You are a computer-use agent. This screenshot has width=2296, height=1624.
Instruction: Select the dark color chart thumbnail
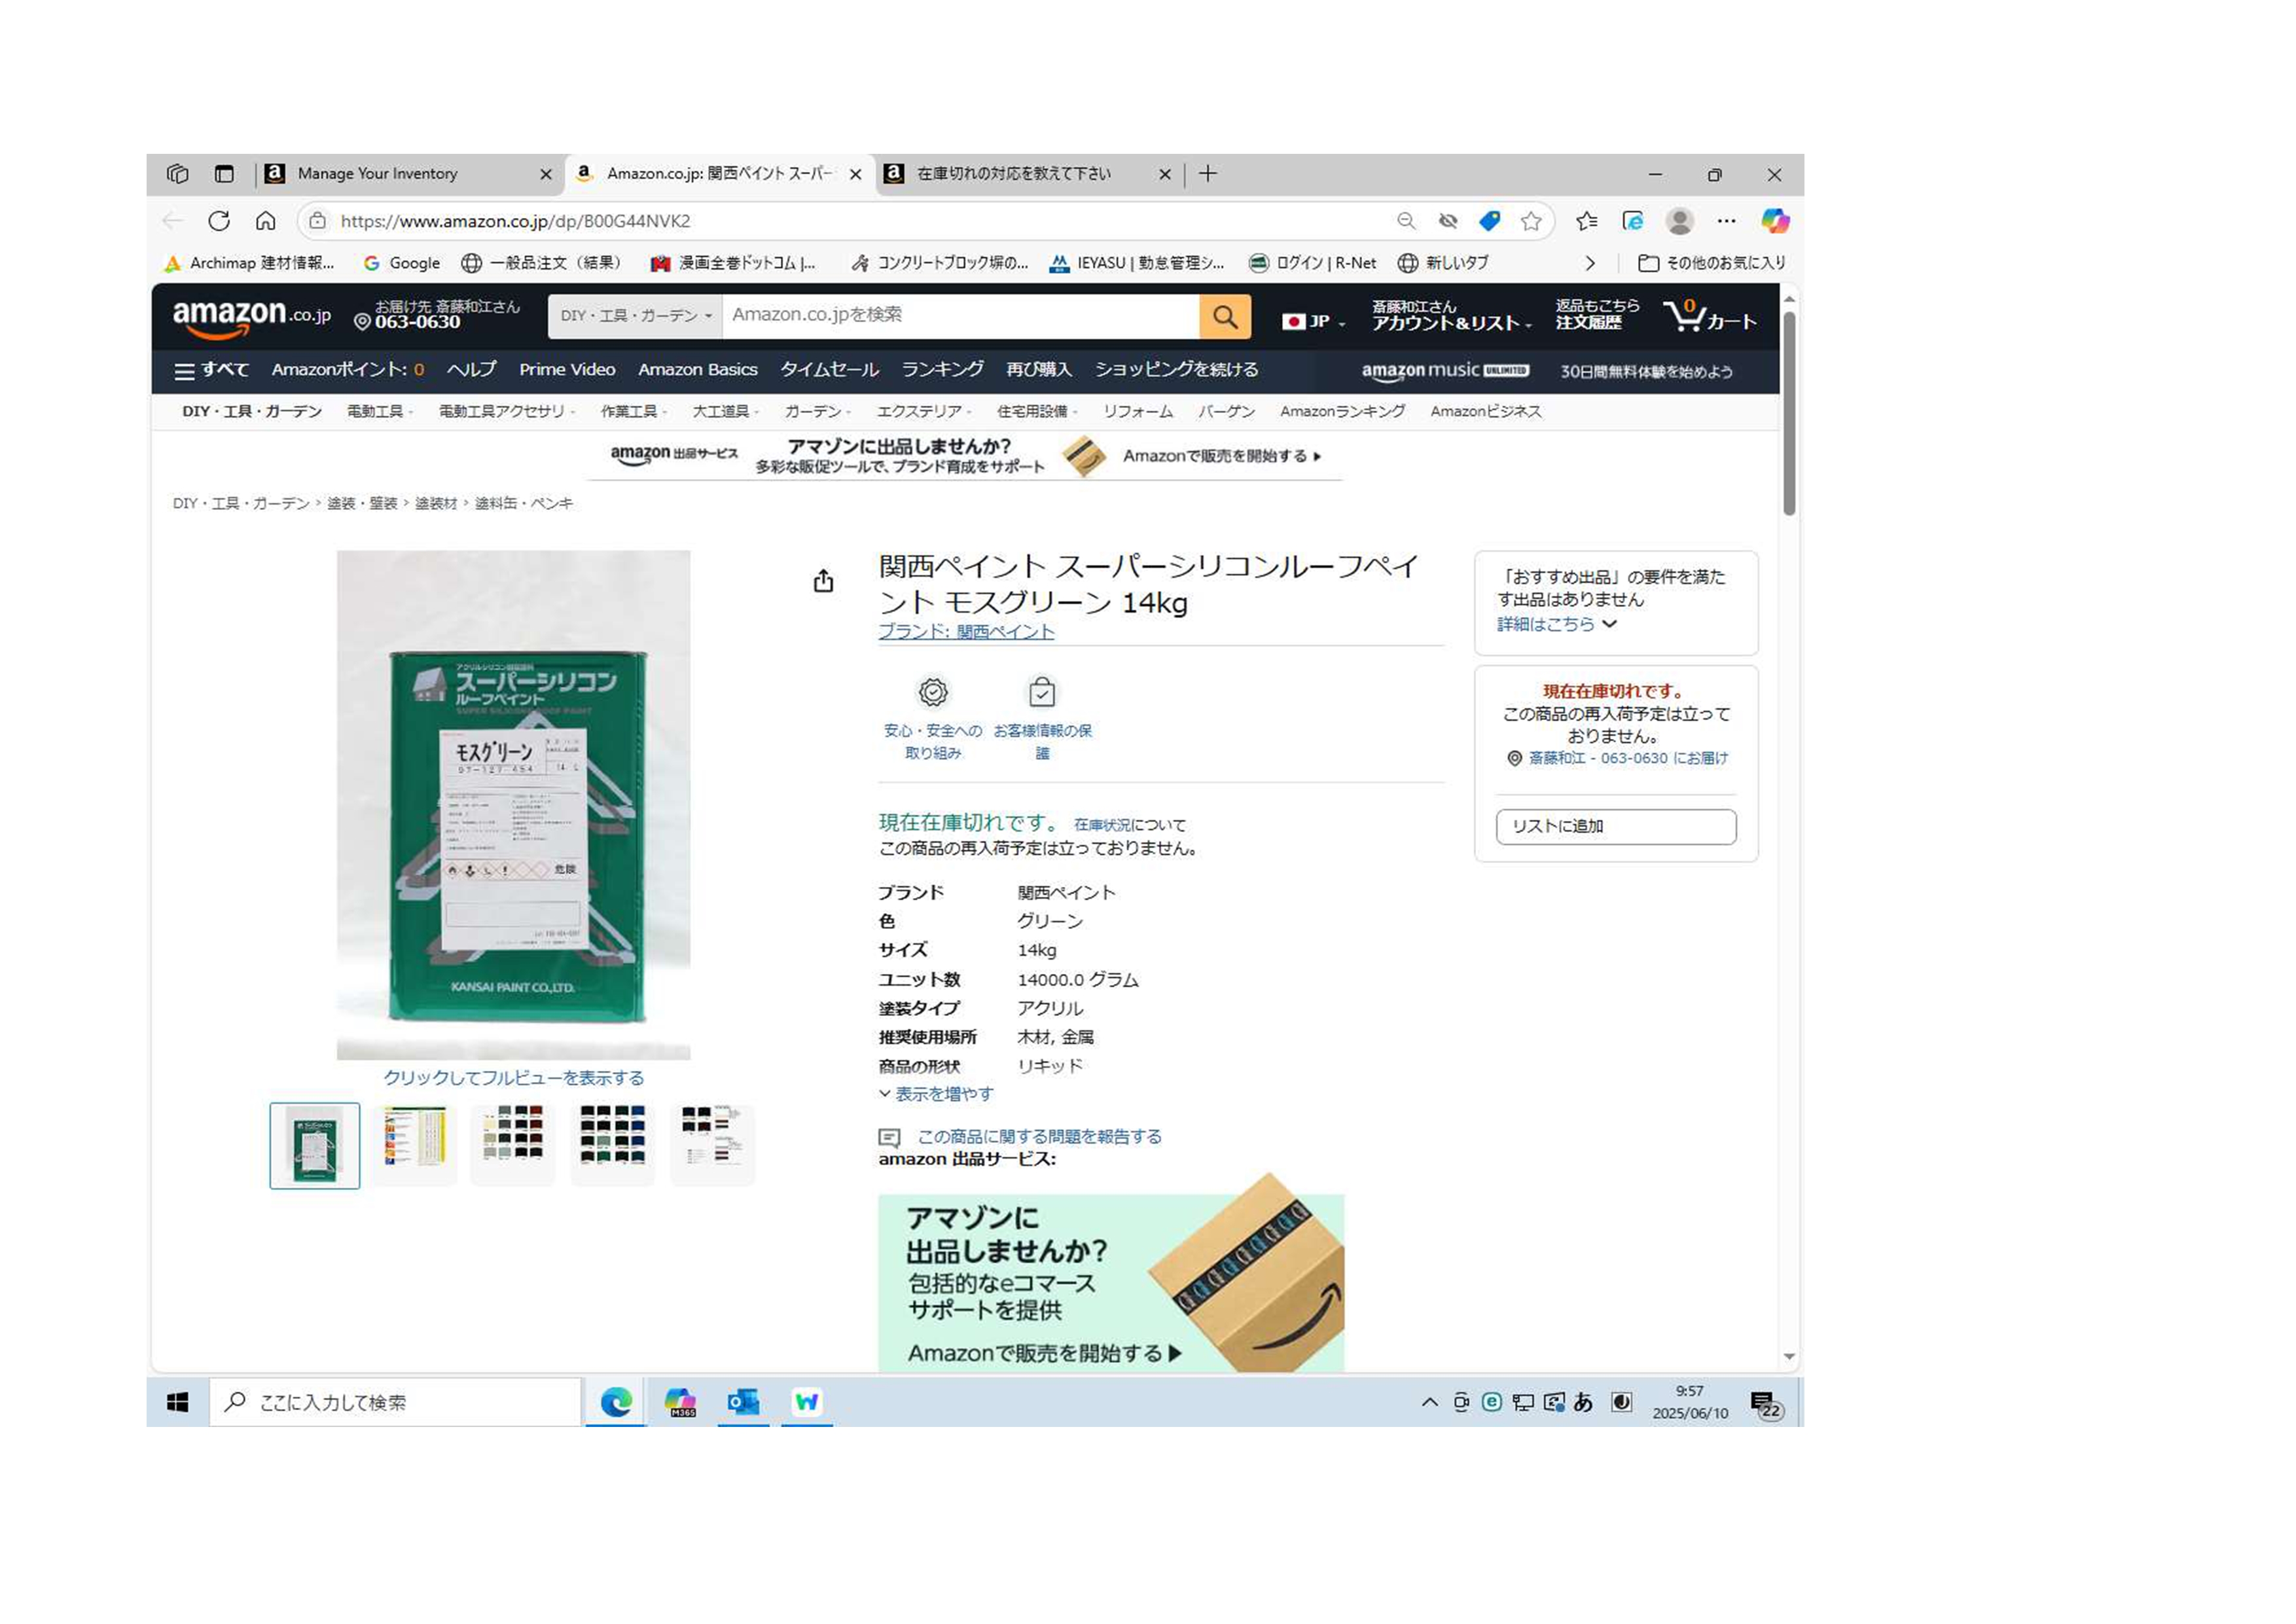click(612, 1144)
